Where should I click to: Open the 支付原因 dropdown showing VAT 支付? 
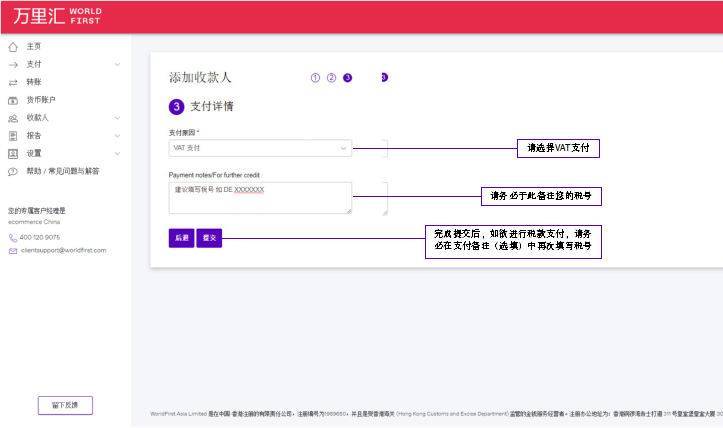pos(260,148)
